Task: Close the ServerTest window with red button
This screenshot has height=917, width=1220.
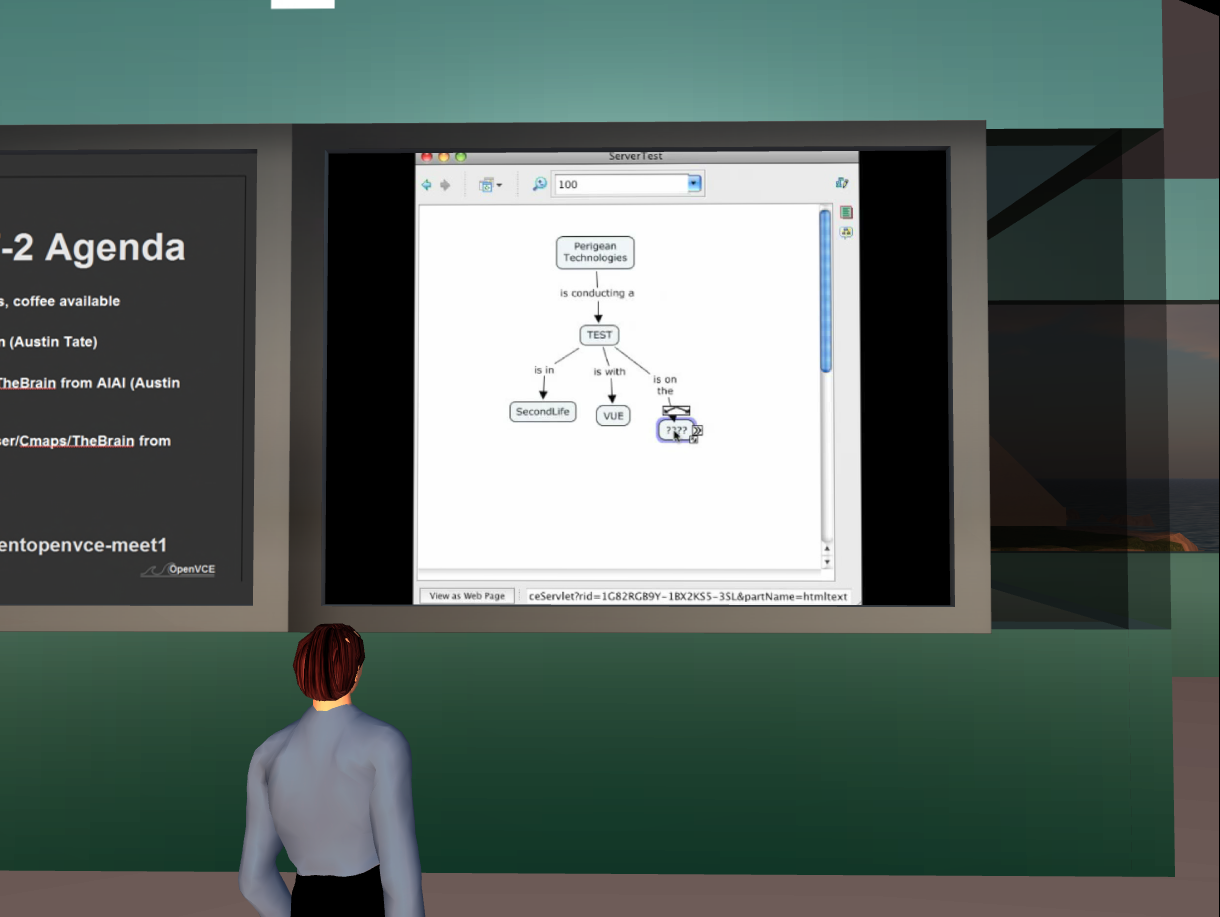Action: pos(427,157)
